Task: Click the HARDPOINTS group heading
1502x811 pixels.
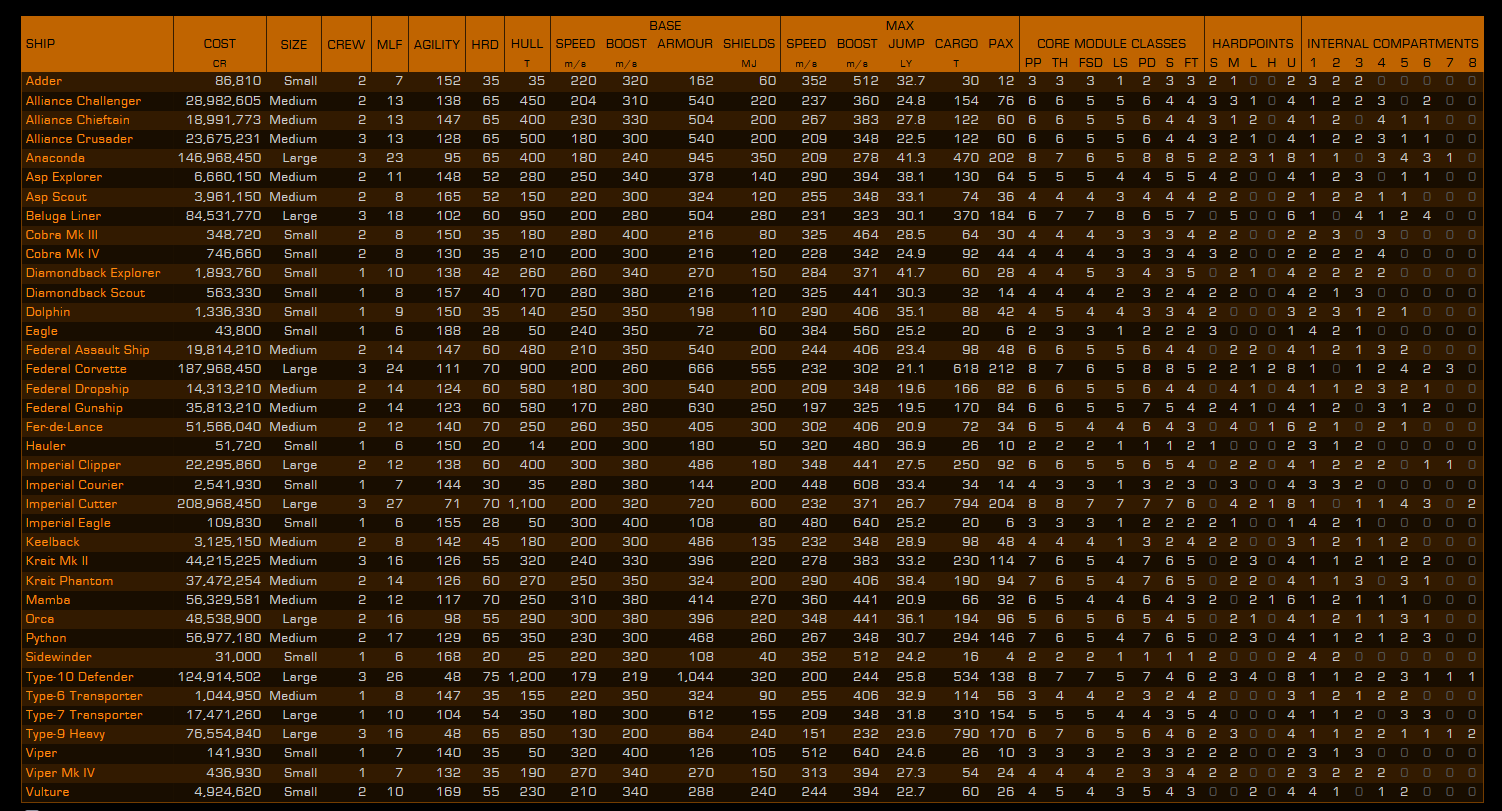Action: click(x=1253, y=44)
